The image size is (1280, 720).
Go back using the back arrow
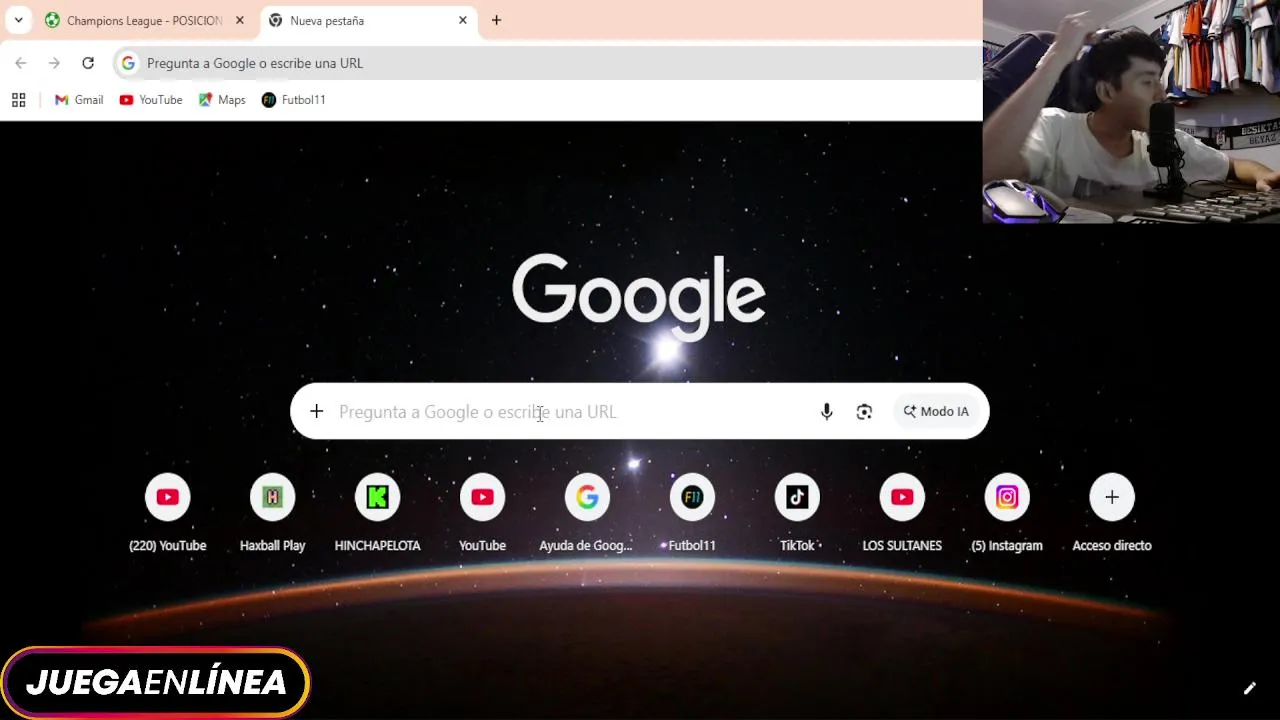tap(21, 63)
